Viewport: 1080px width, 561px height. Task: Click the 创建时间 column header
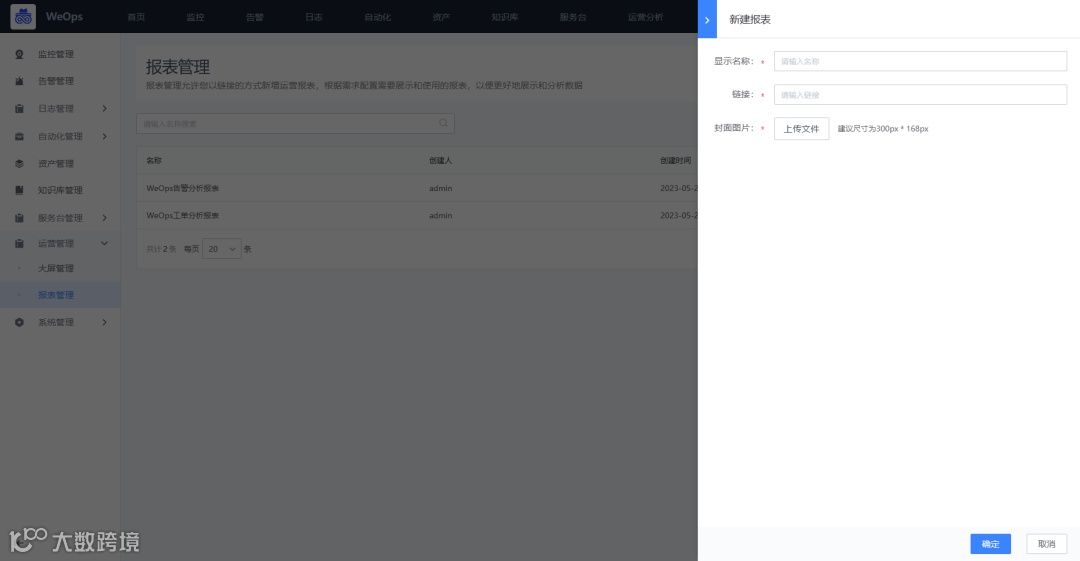click(x=676, y=161)
